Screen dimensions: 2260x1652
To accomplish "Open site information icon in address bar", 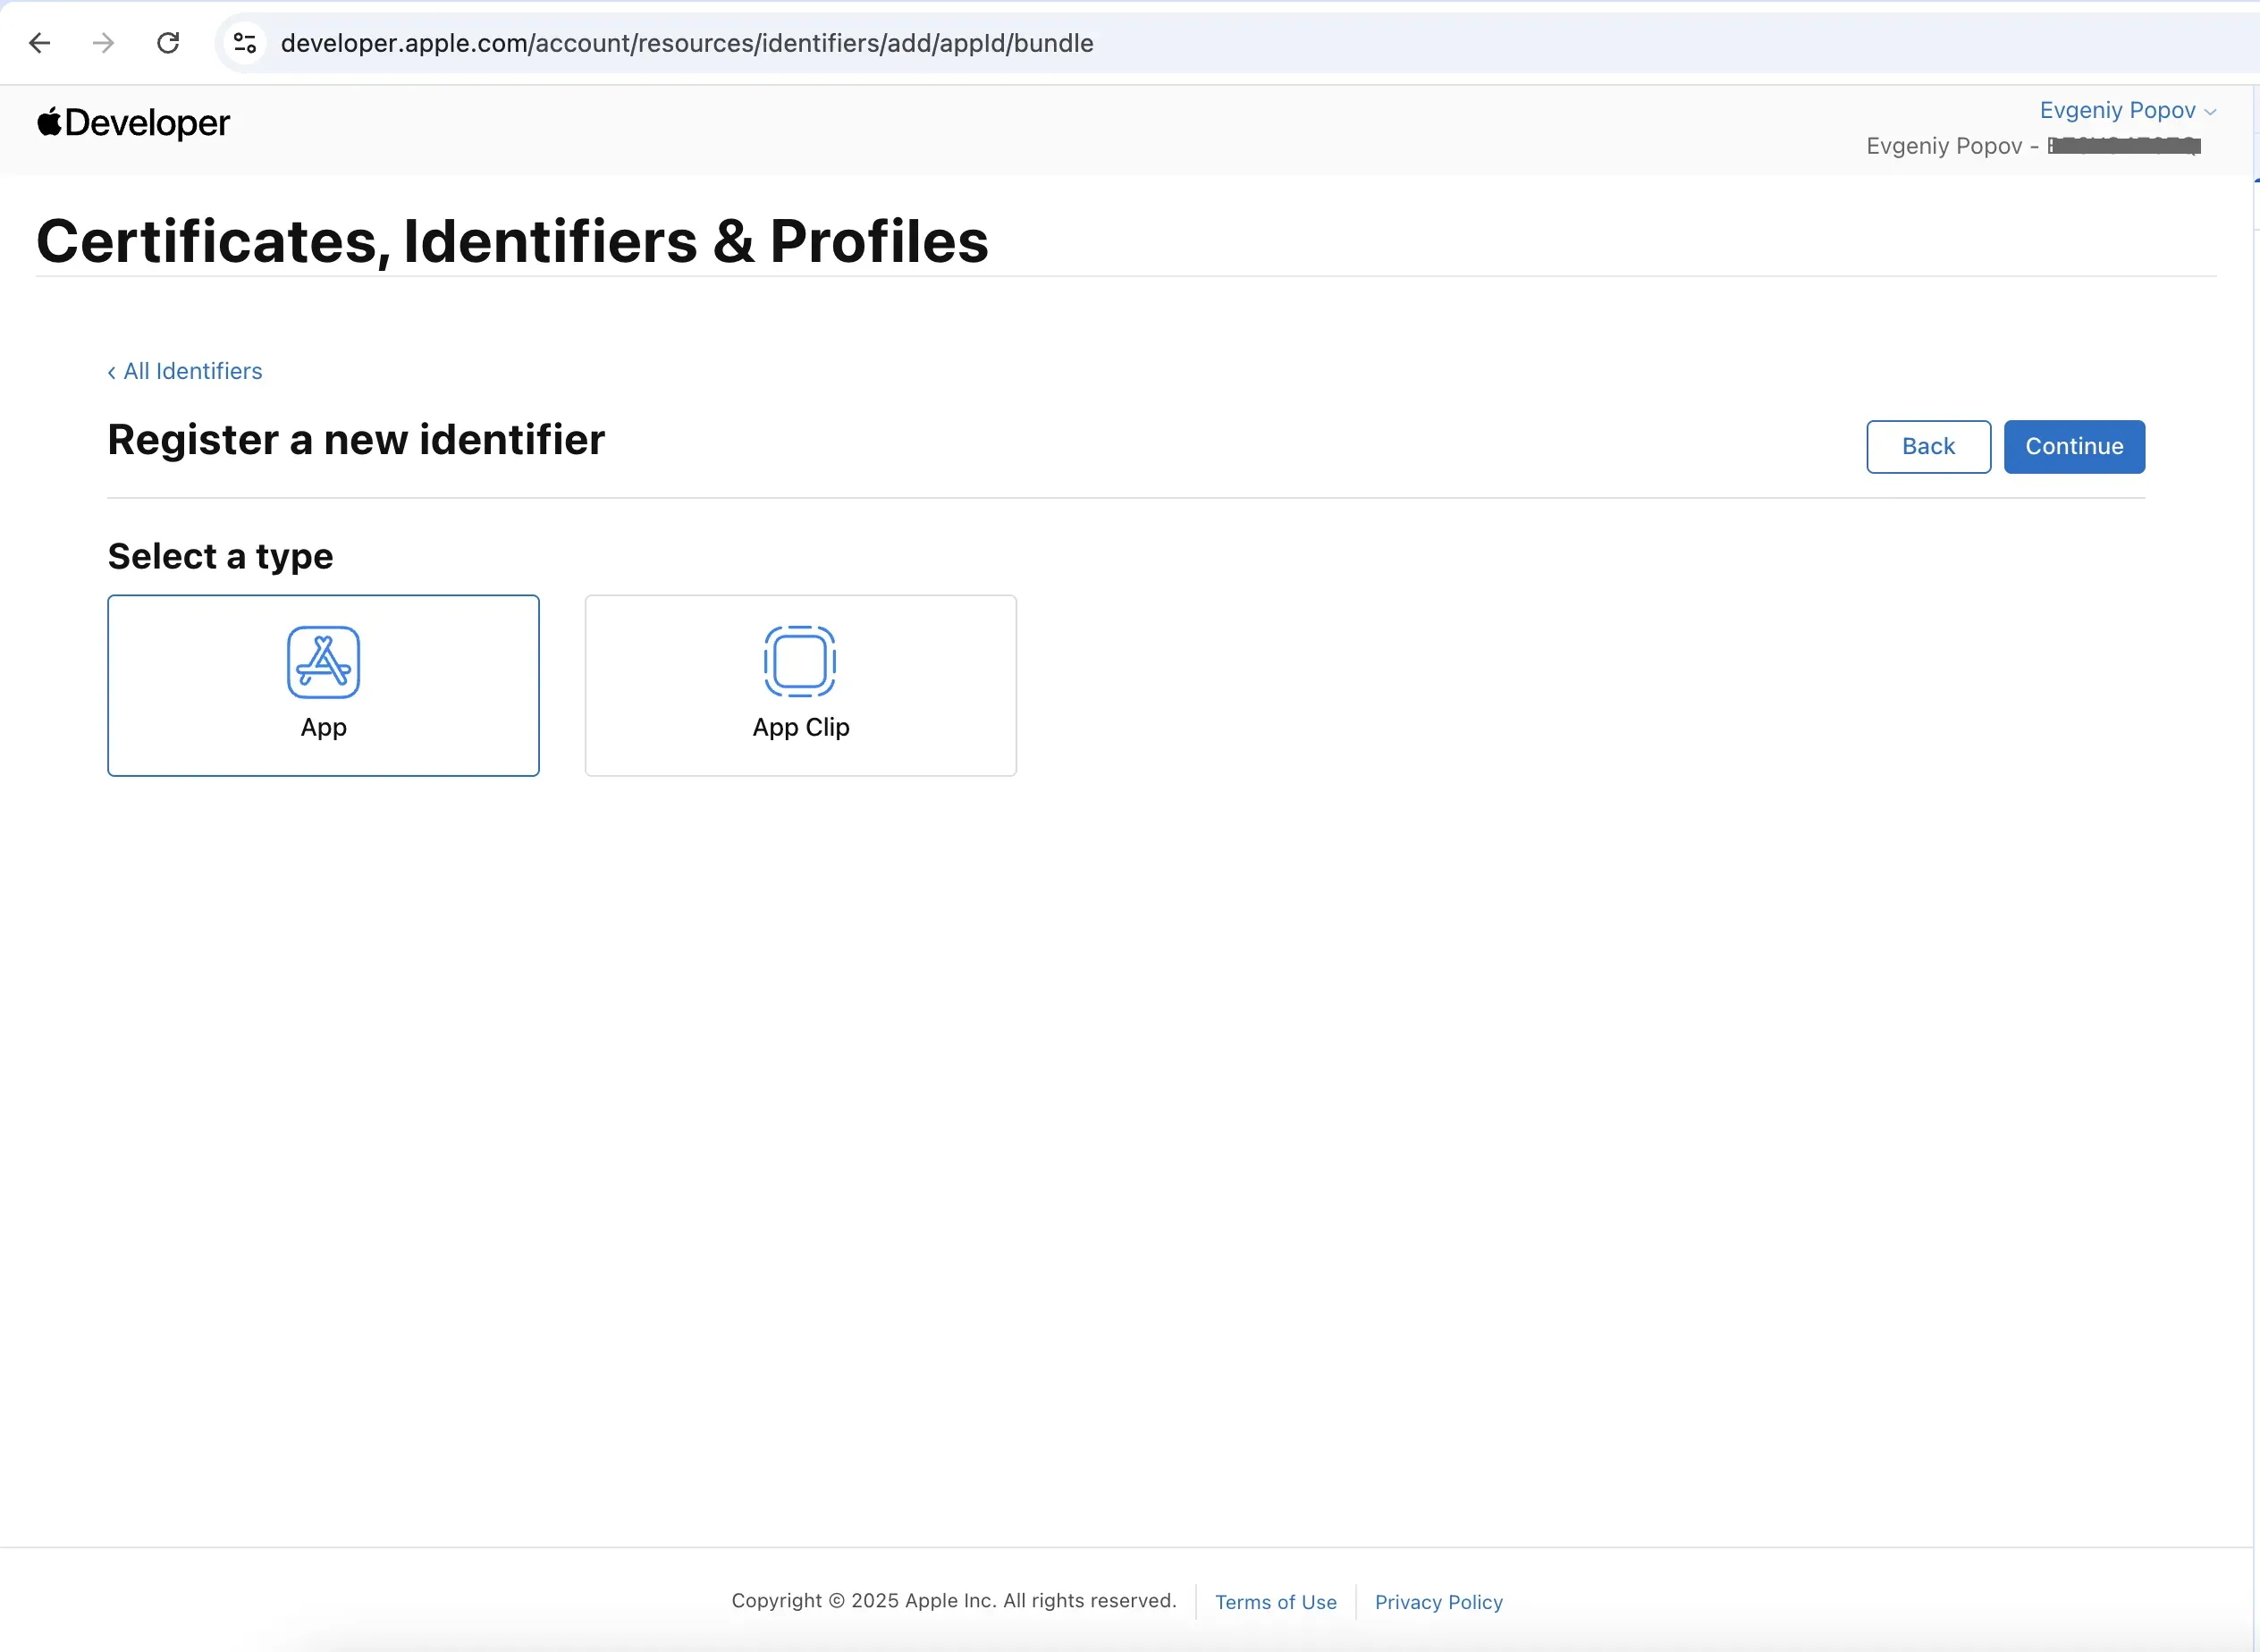I will (x=245, y=43).
